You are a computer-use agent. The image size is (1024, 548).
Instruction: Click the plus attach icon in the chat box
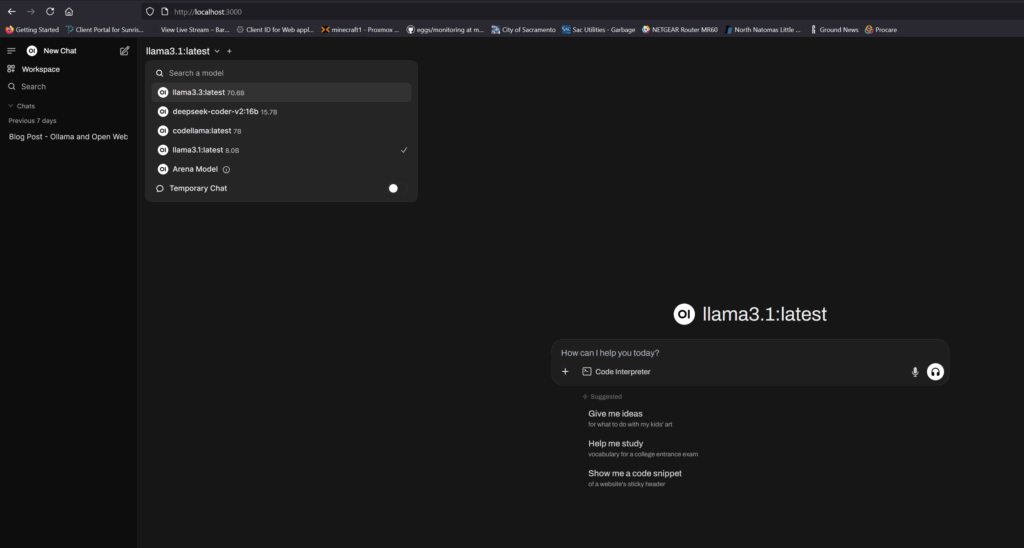566,372
